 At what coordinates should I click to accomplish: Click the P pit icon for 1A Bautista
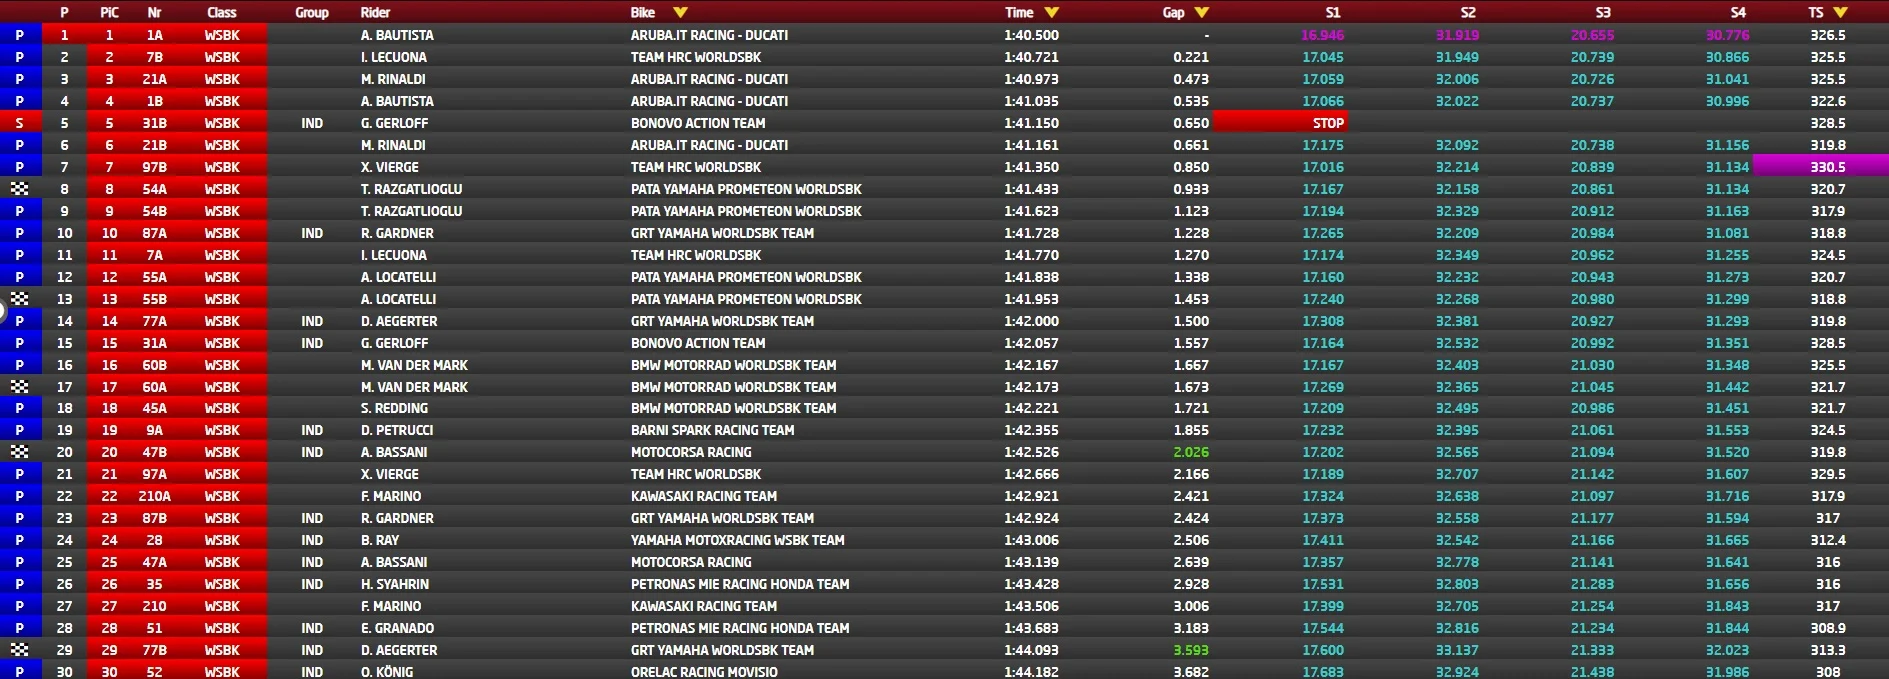[x=20, y=35]
